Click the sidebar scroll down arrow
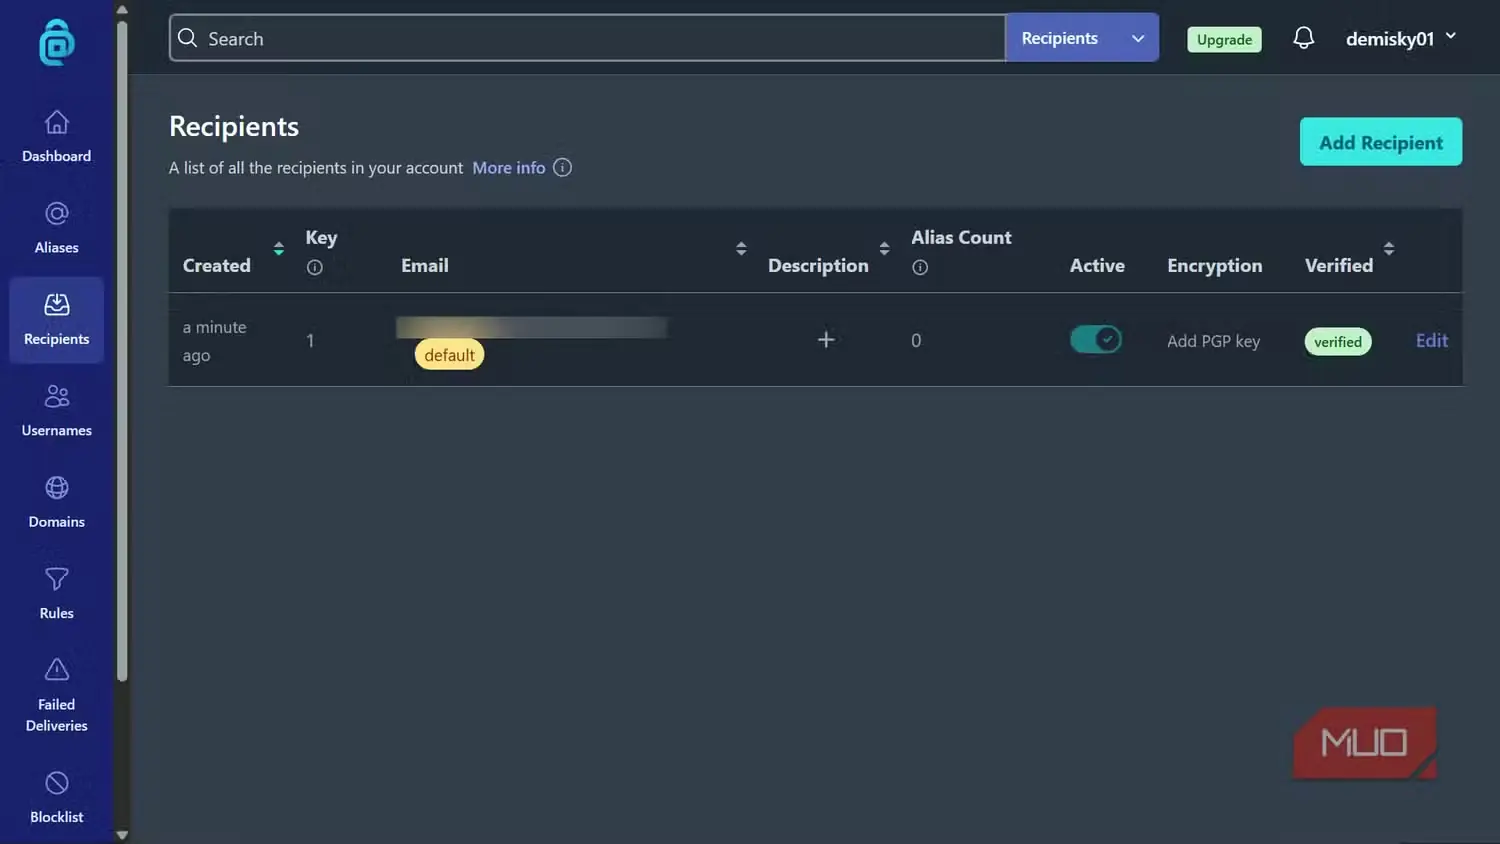1500x844 pixels. click(122, 834)
